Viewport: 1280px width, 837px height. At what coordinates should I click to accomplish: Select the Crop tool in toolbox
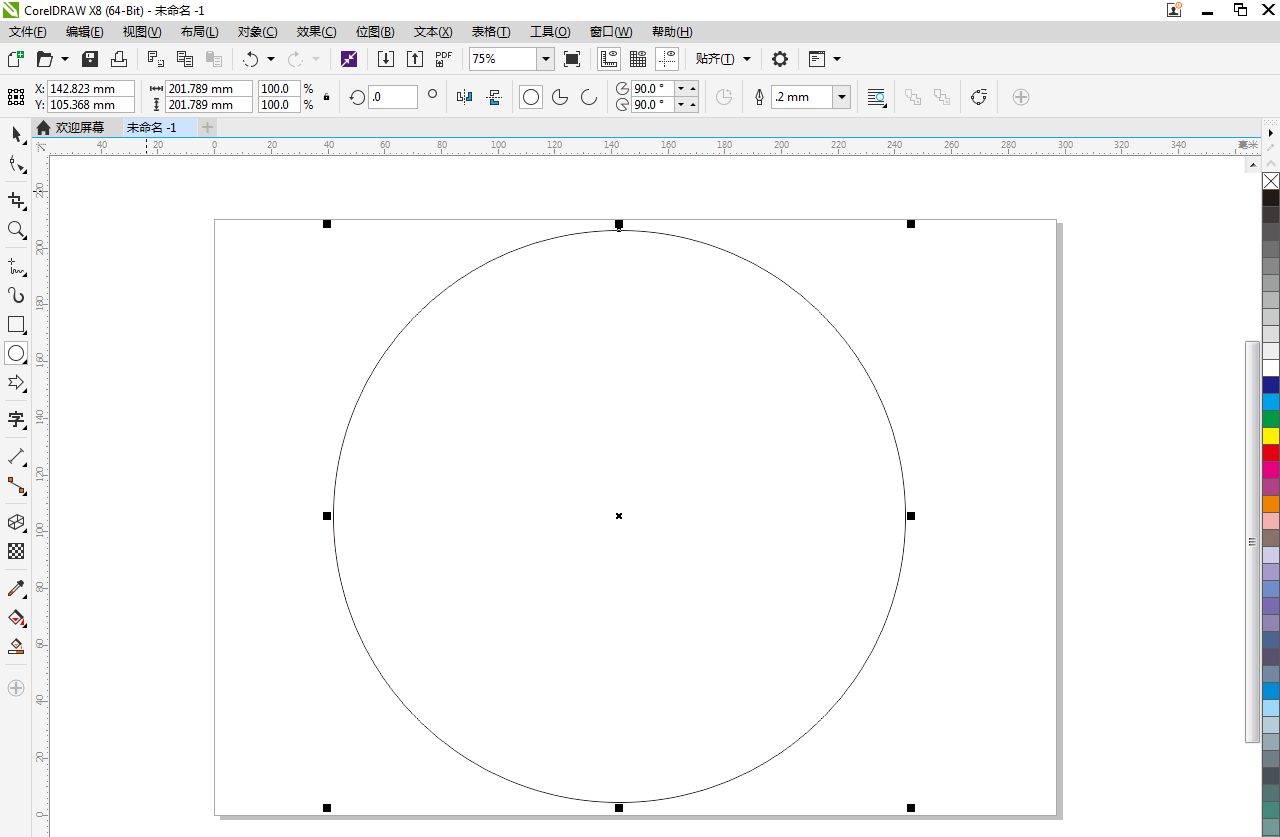16,200
